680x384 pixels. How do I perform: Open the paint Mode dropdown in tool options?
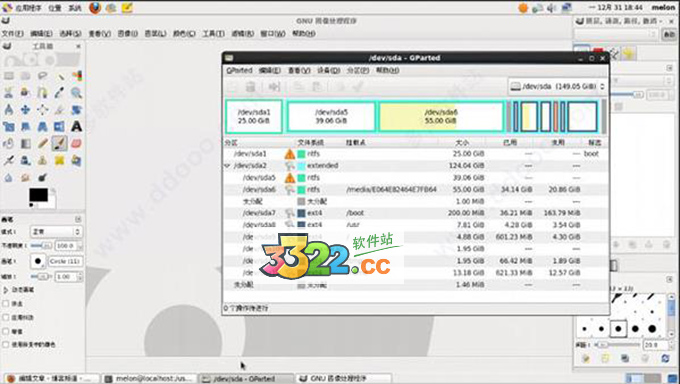coord(56,232)
